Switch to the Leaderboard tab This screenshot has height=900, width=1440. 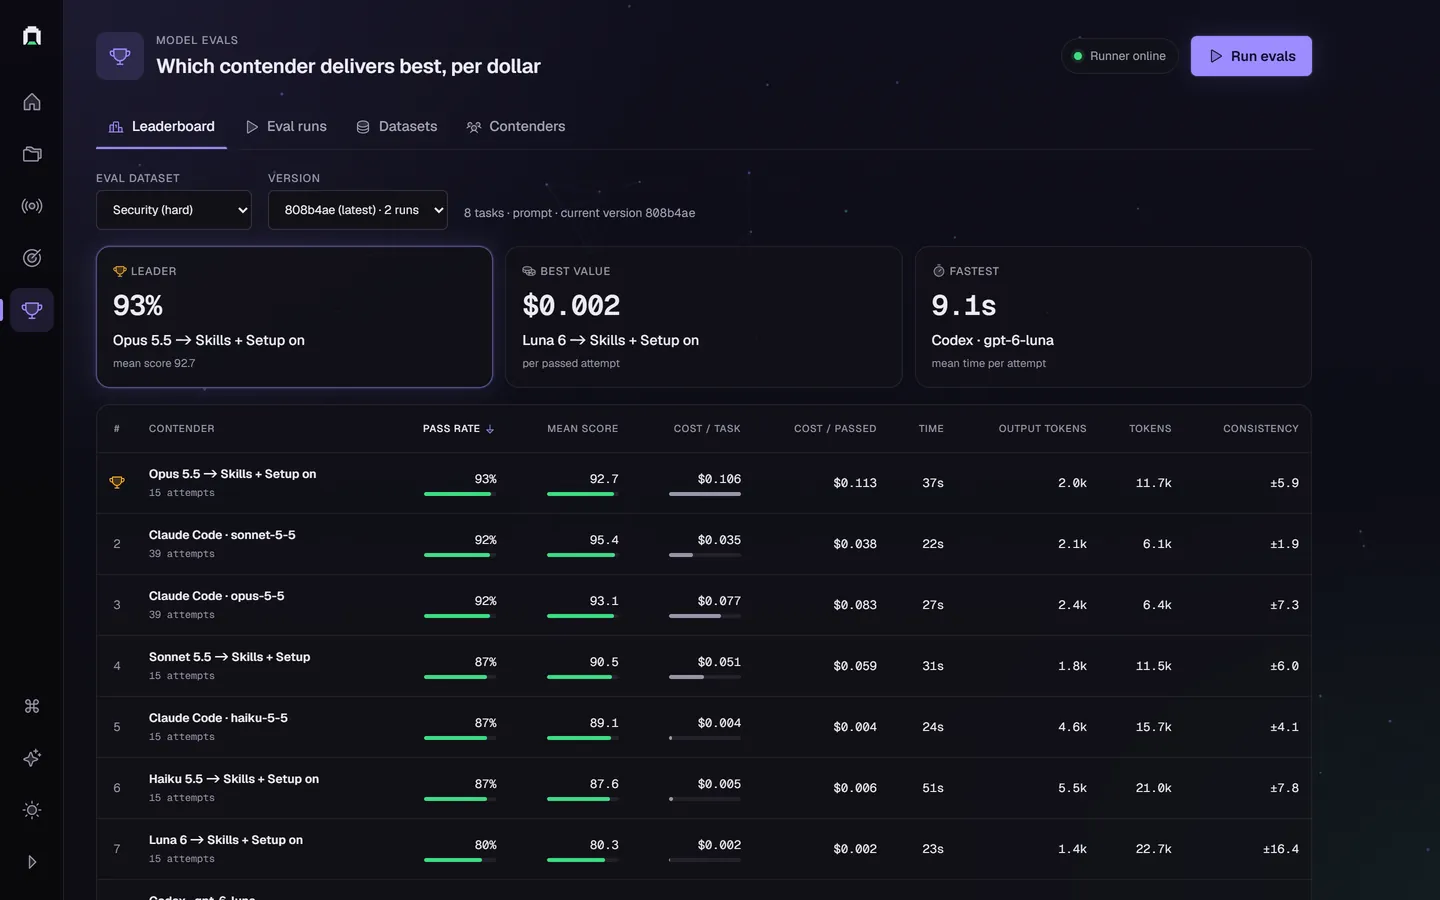[x=161, y=127]
